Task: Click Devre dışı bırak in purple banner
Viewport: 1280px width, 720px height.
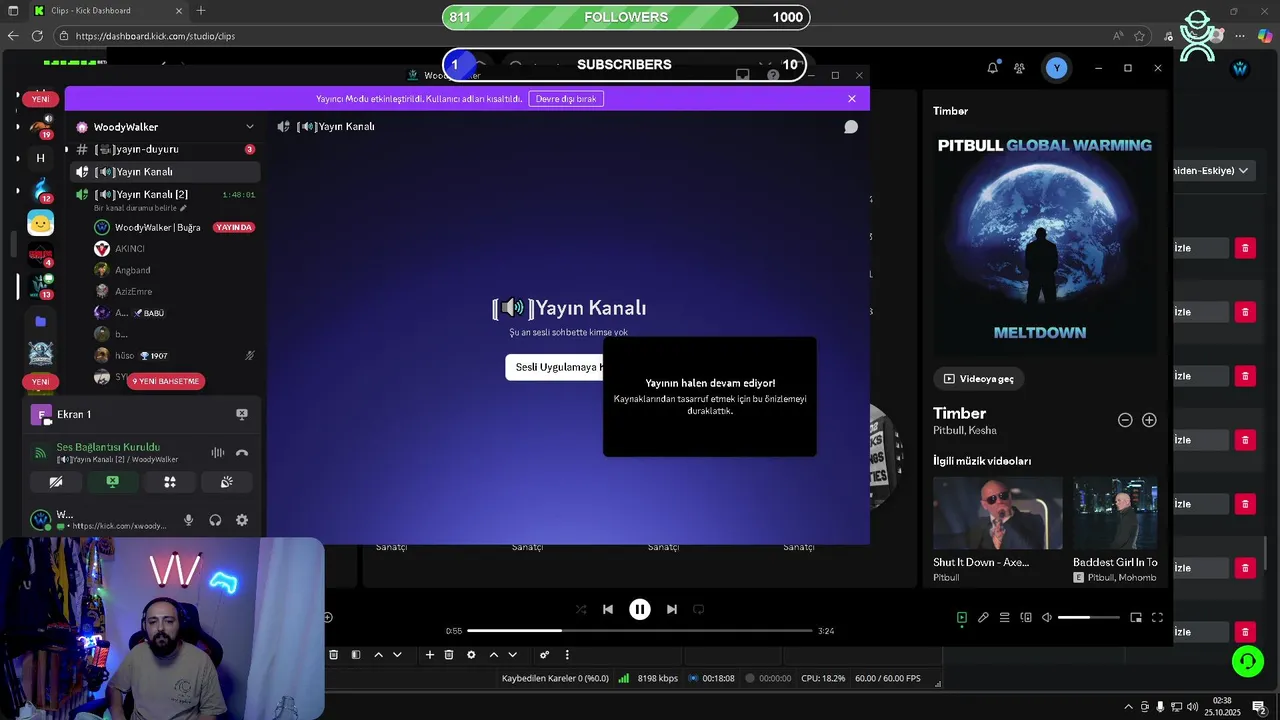Action: [566, 99]
